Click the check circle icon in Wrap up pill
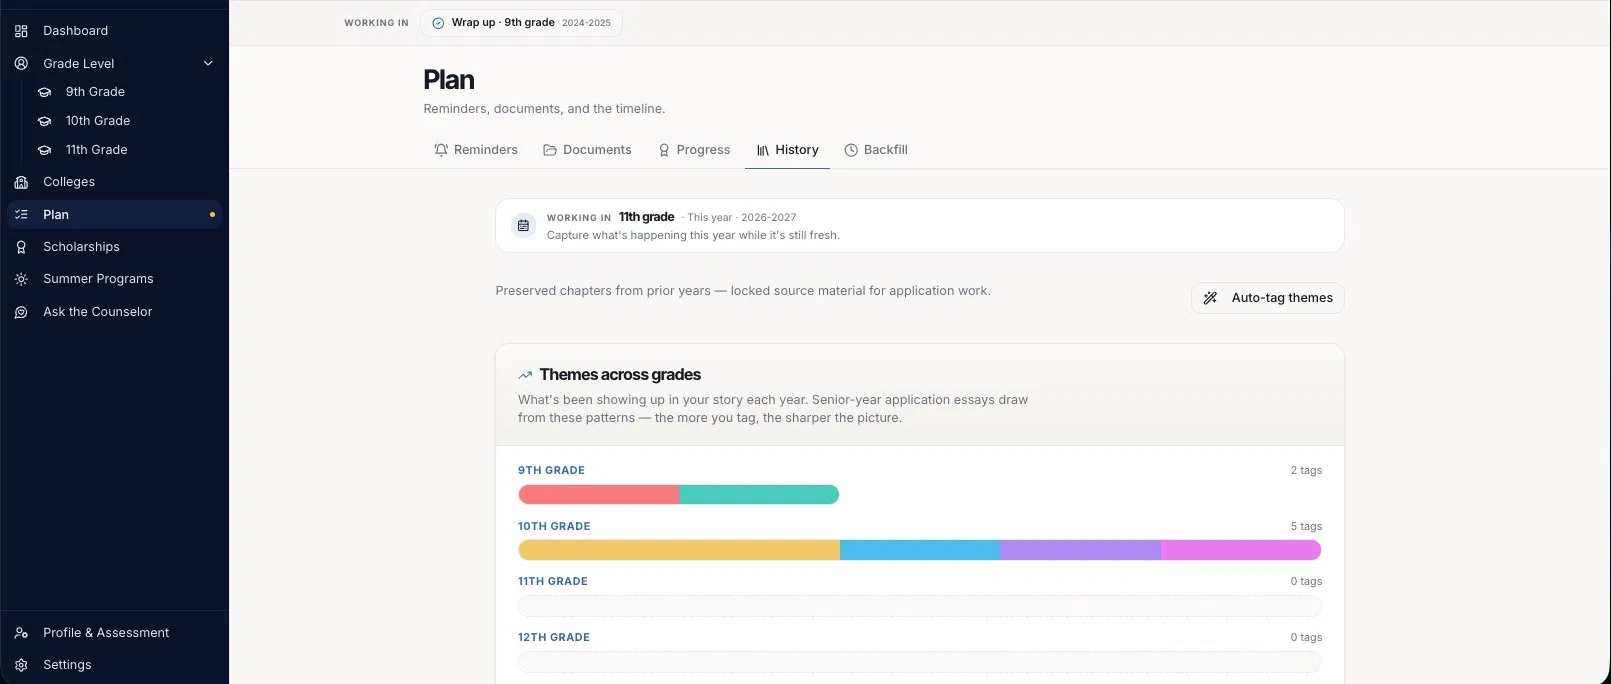 438,23
